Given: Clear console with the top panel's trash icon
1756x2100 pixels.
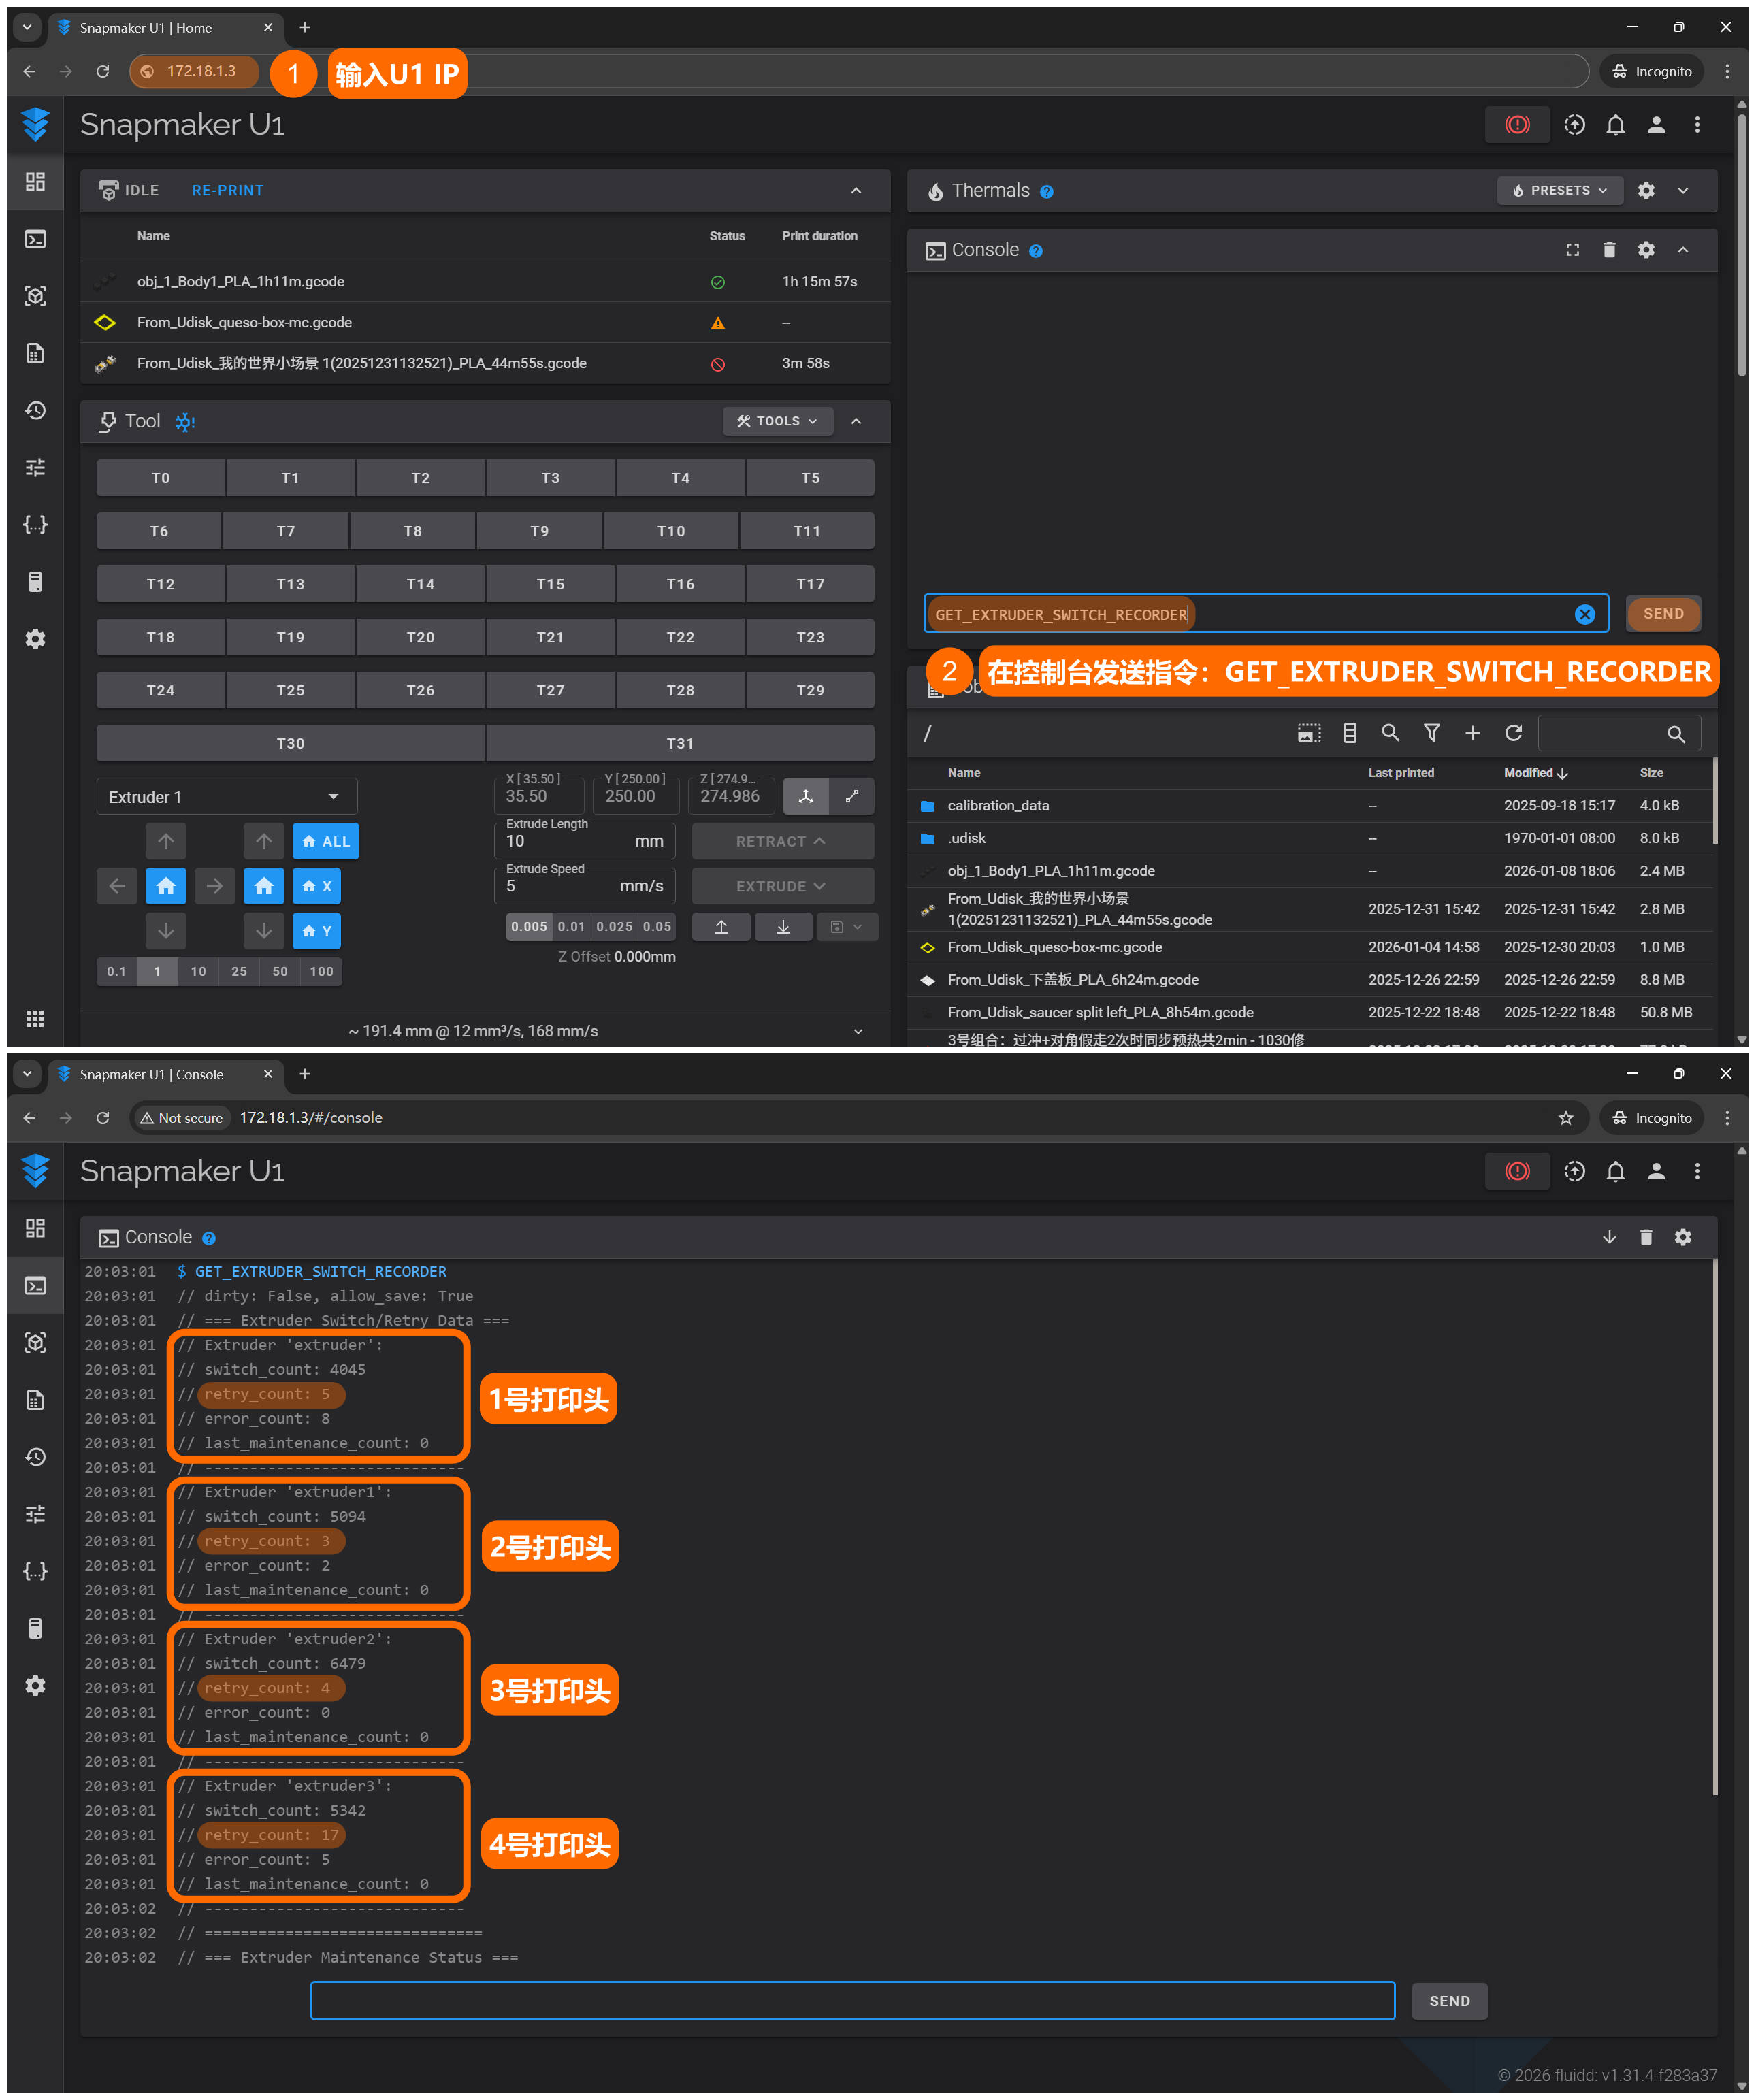Looking at the screenshot, I should pyautogui.click(x=1608, y=250).
